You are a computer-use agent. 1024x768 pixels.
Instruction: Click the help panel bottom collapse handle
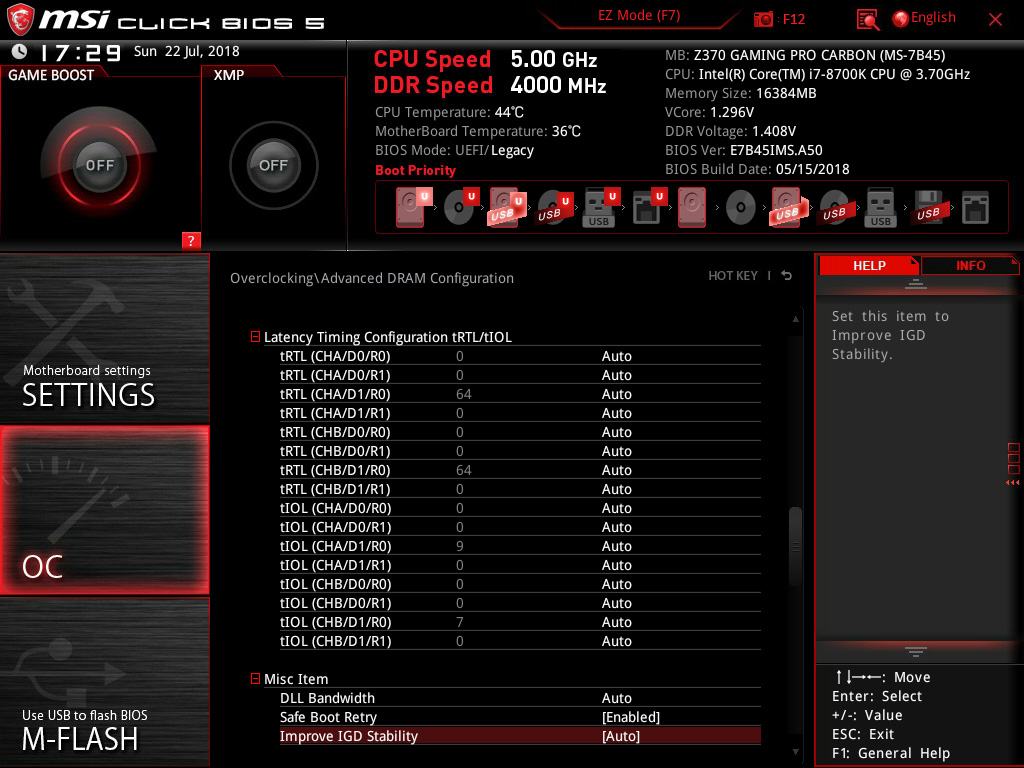click(x=916, y=651)
